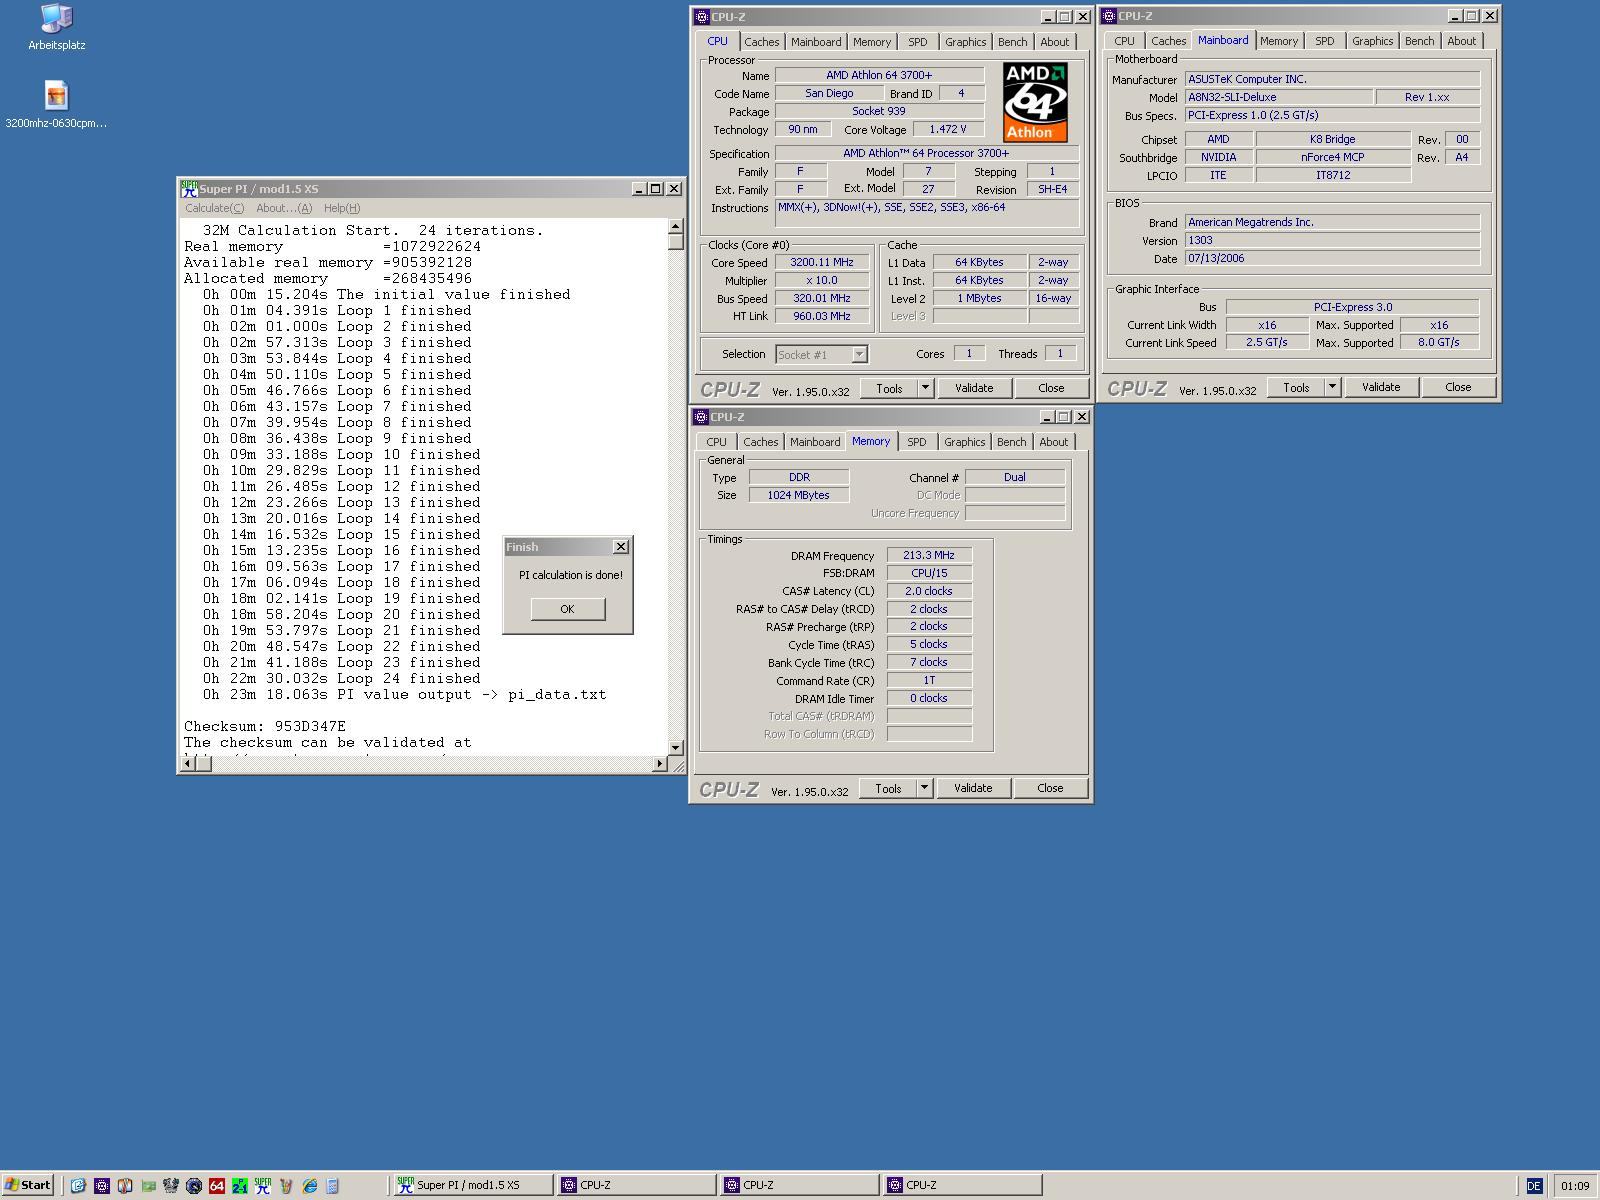
Task: Open the Bench tab in the CPU window
Action: 1012,42
